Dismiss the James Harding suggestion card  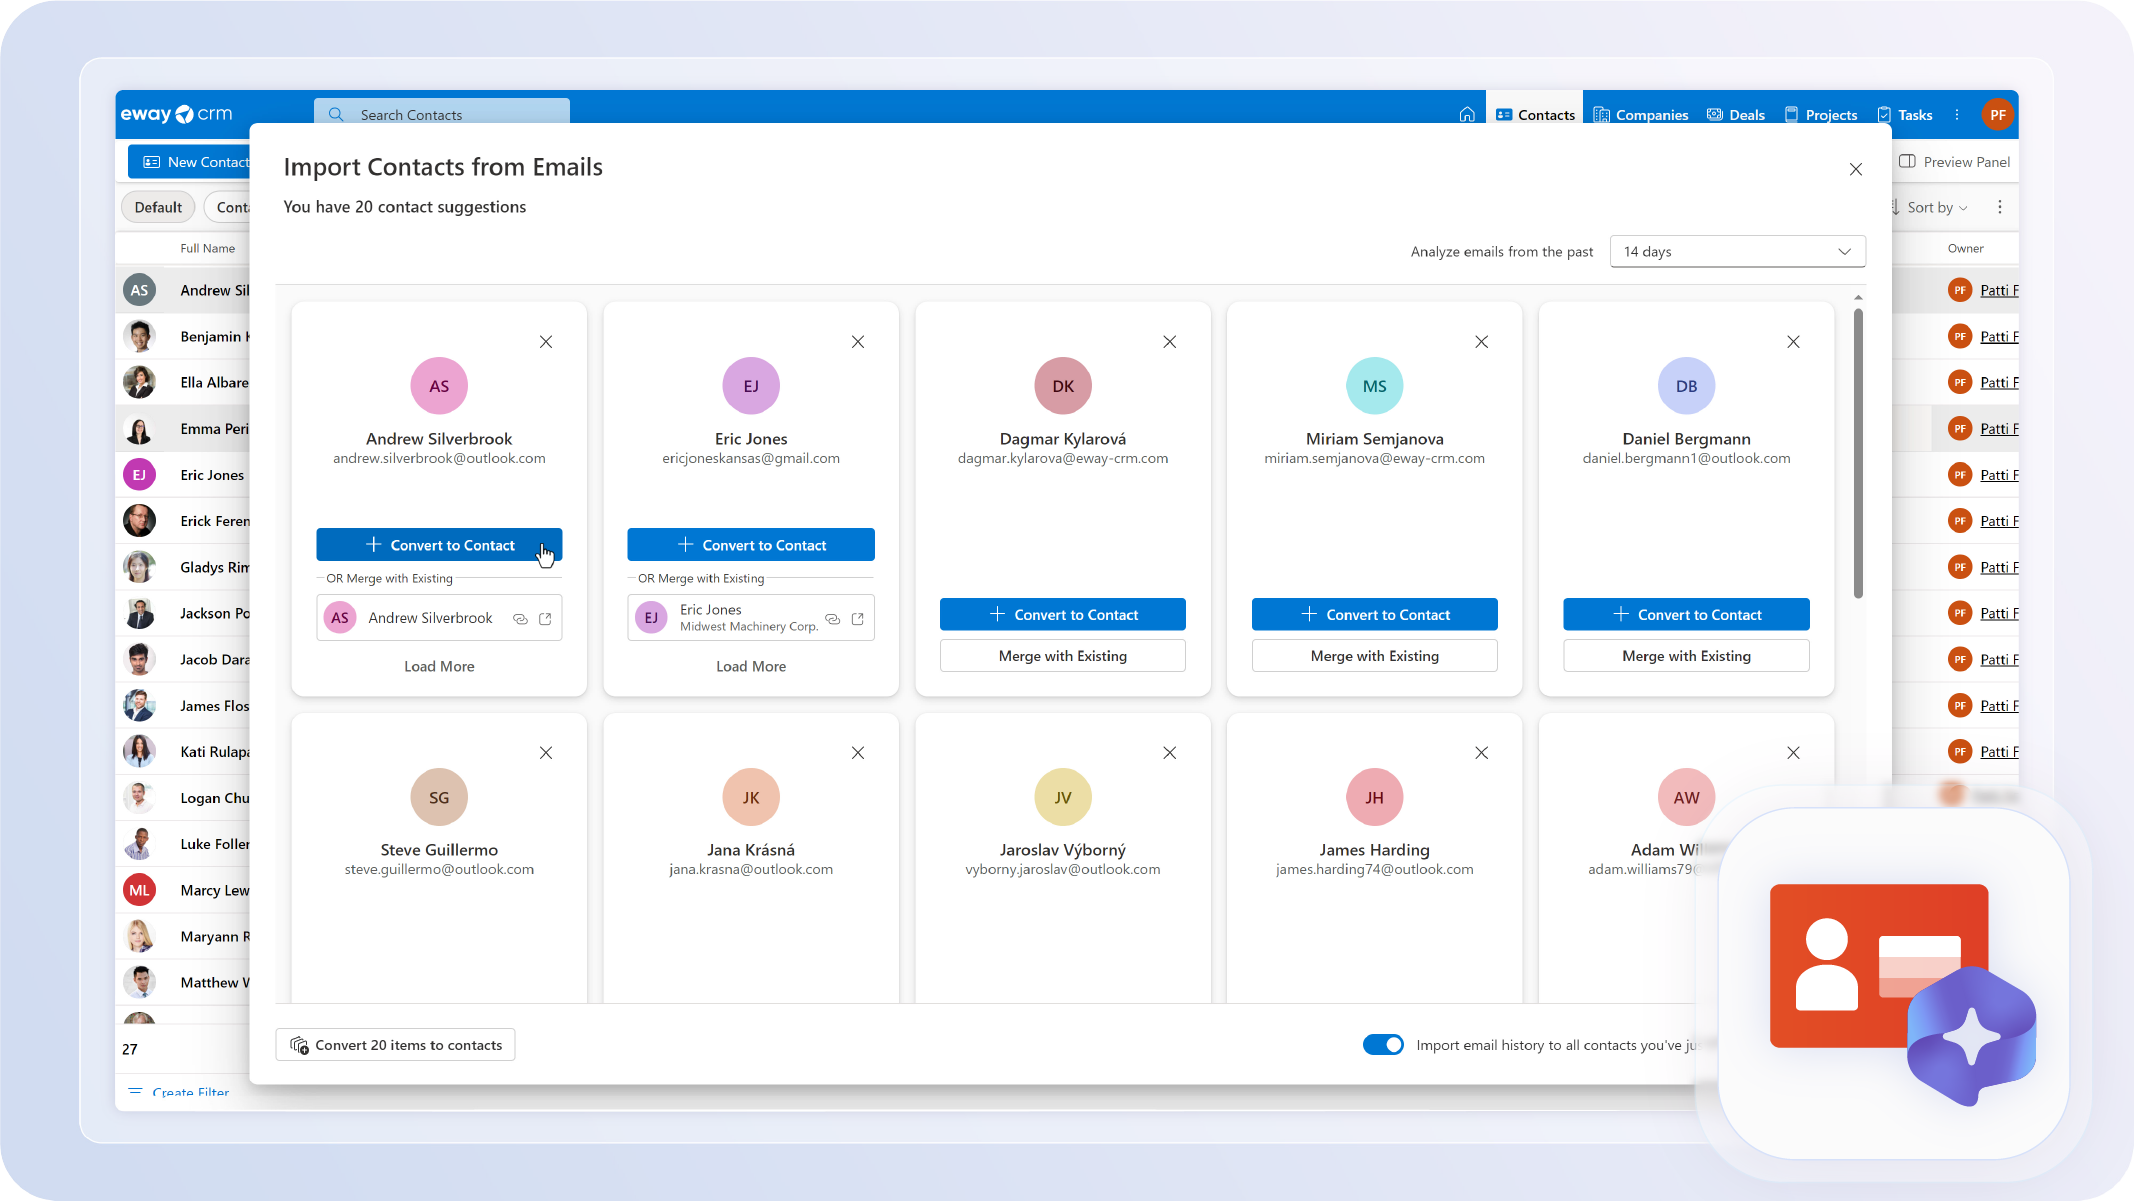point(1481,753)
